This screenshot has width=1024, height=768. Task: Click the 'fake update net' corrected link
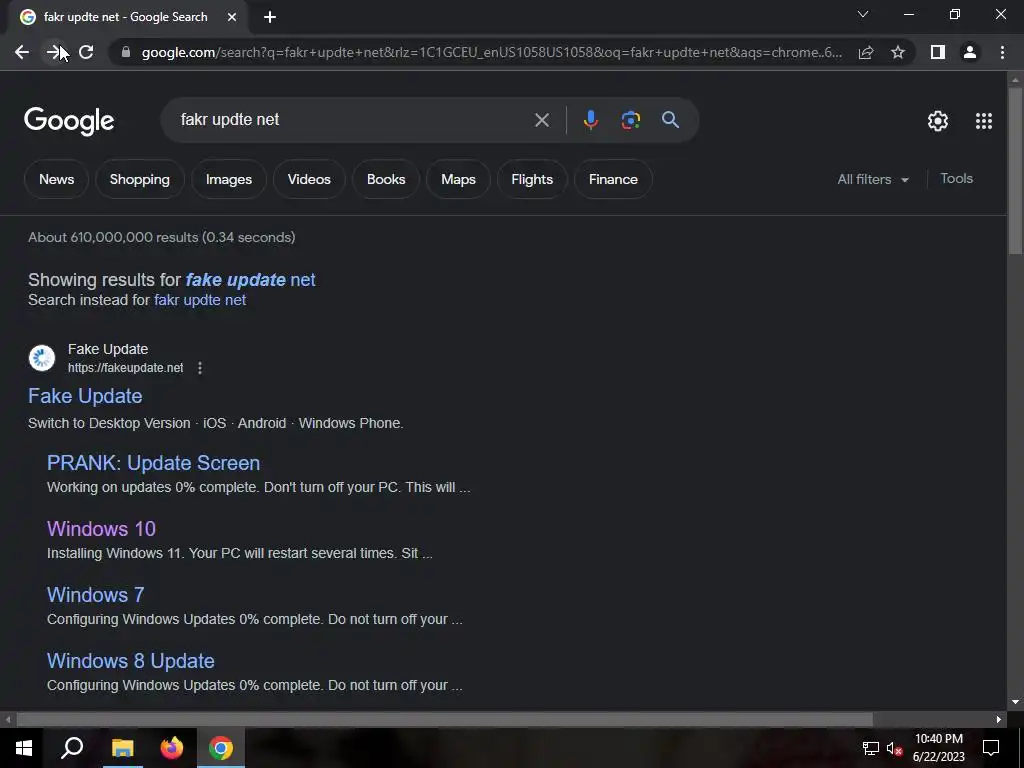[250, 280]
